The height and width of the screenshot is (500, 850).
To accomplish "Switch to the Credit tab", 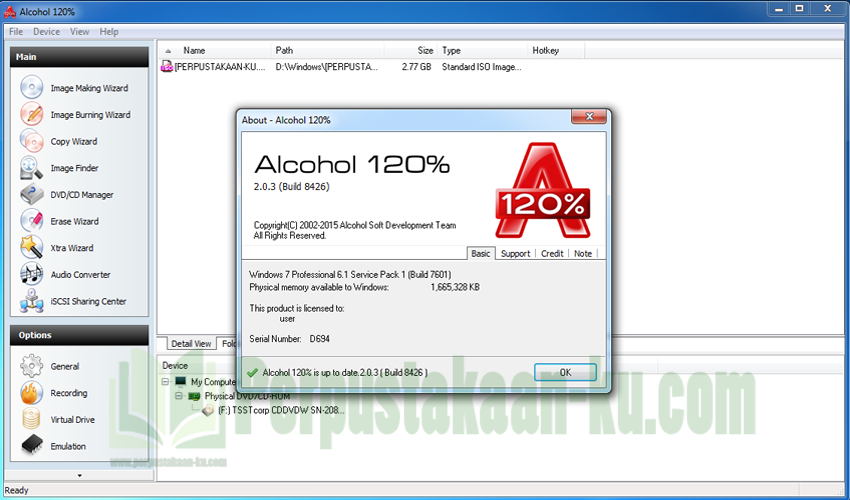I will point(552,253).
